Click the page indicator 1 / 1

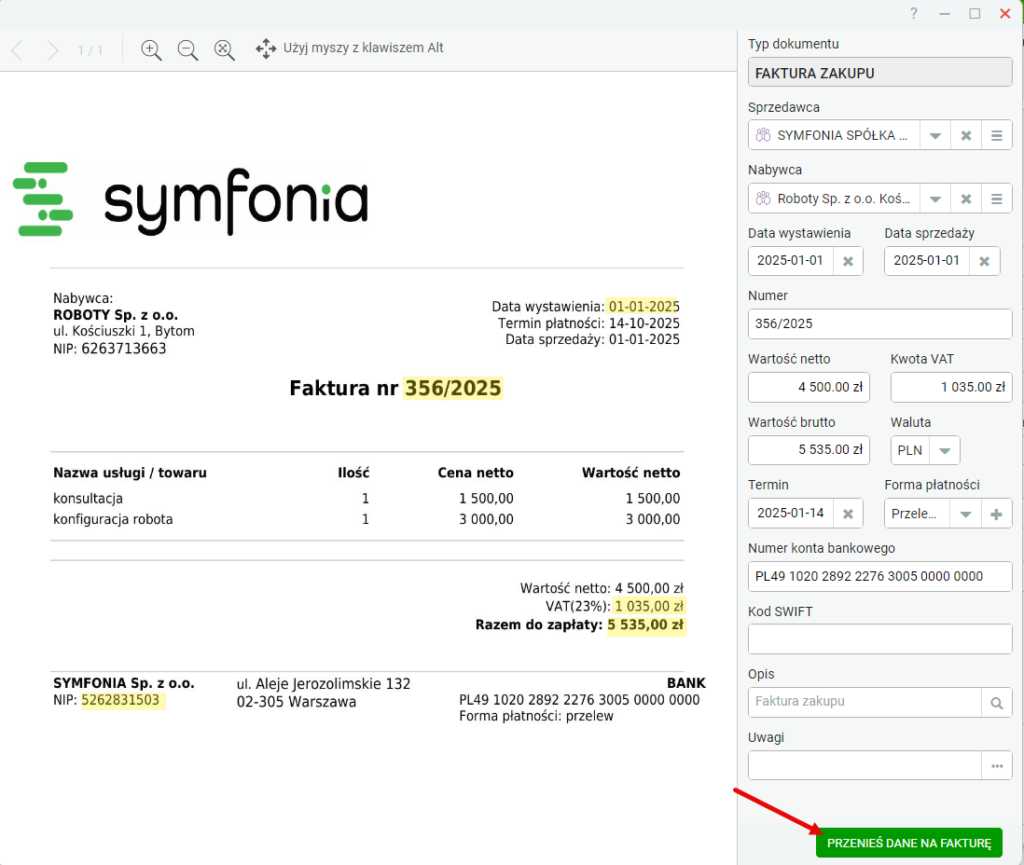point(91,50)
